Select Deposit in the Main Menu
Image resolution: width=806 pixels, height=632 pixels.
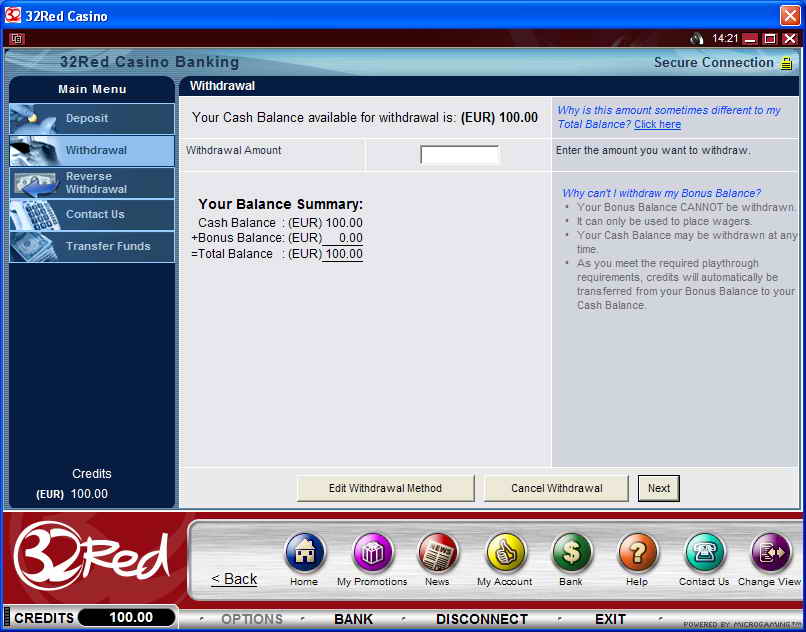[x=92, y=118]
